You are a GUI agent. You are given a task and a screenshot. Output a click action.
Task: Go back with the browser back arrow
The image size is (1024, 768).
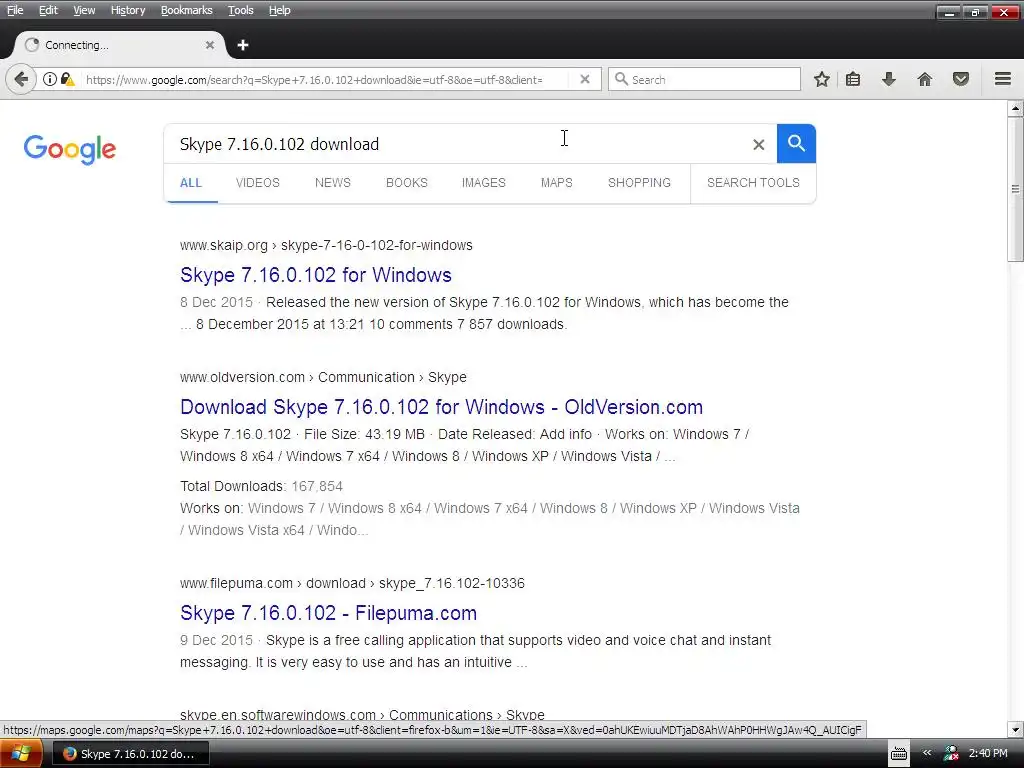(x=21, y=80)
